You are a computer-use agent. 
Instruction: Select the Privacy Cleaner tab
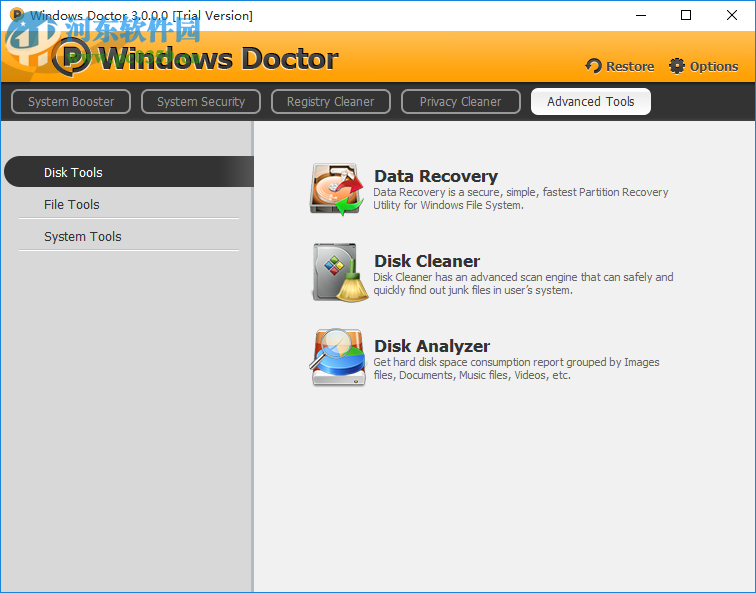click(x=460, y=102)
